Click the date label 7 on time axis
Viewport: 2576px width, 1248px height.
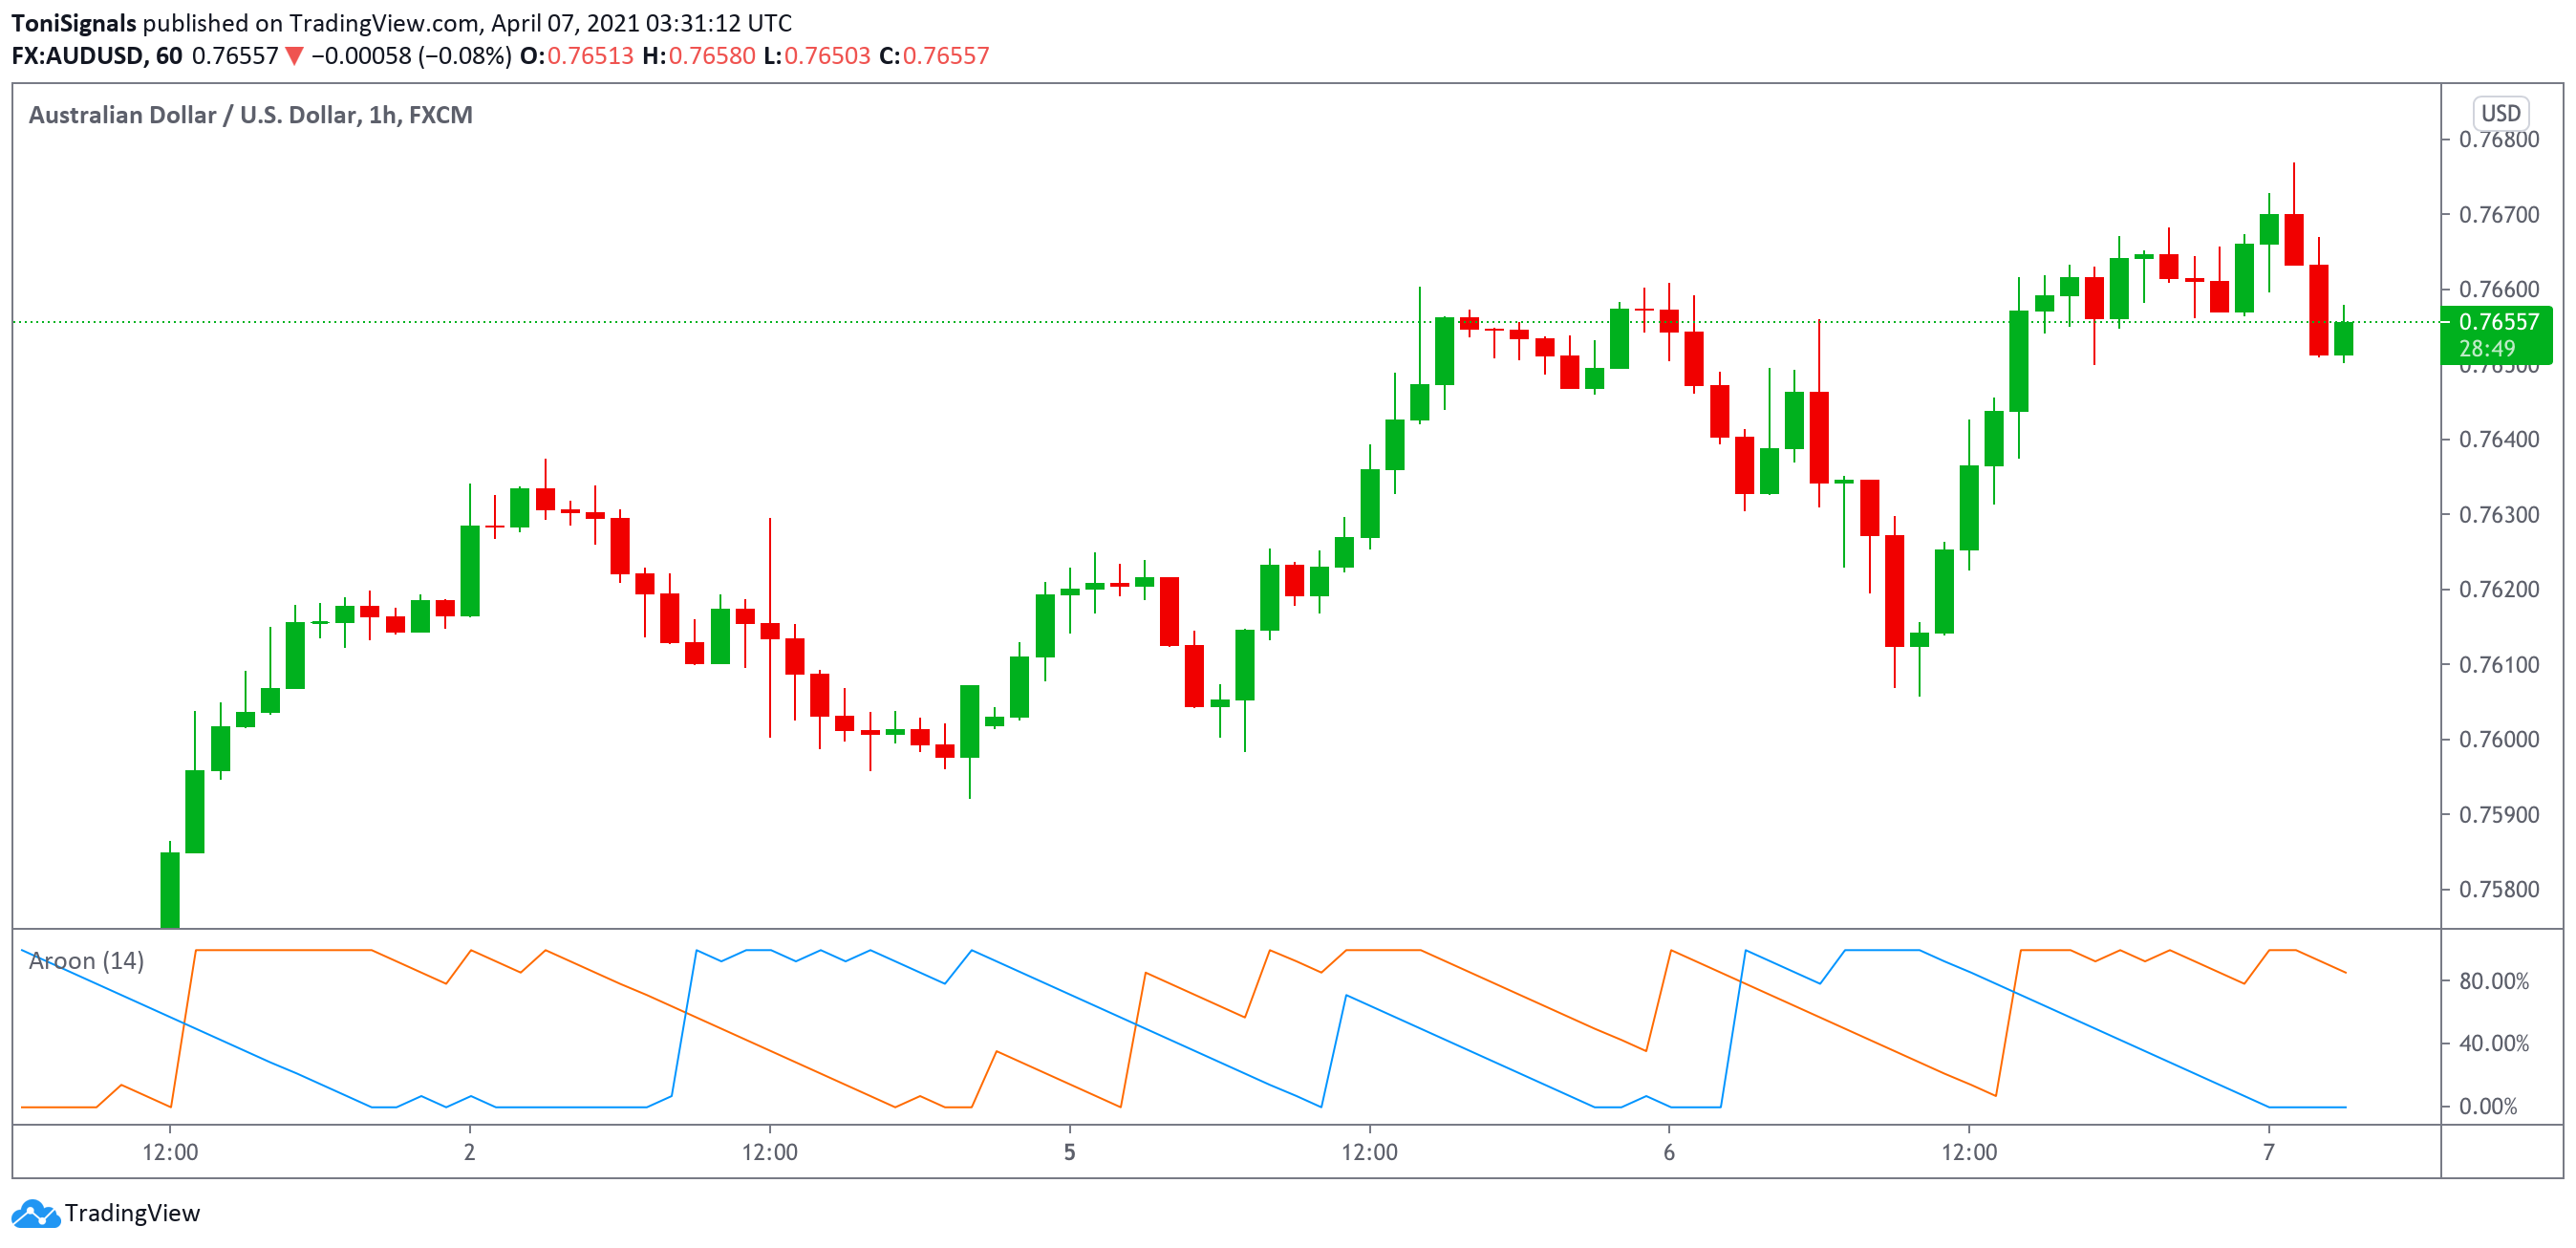(2268, 1152)
